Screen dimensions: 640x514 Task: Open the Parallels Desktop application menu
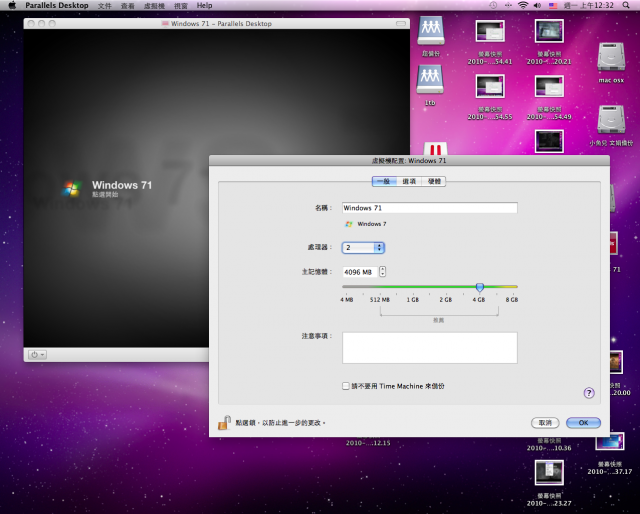(x=57, y=5)
